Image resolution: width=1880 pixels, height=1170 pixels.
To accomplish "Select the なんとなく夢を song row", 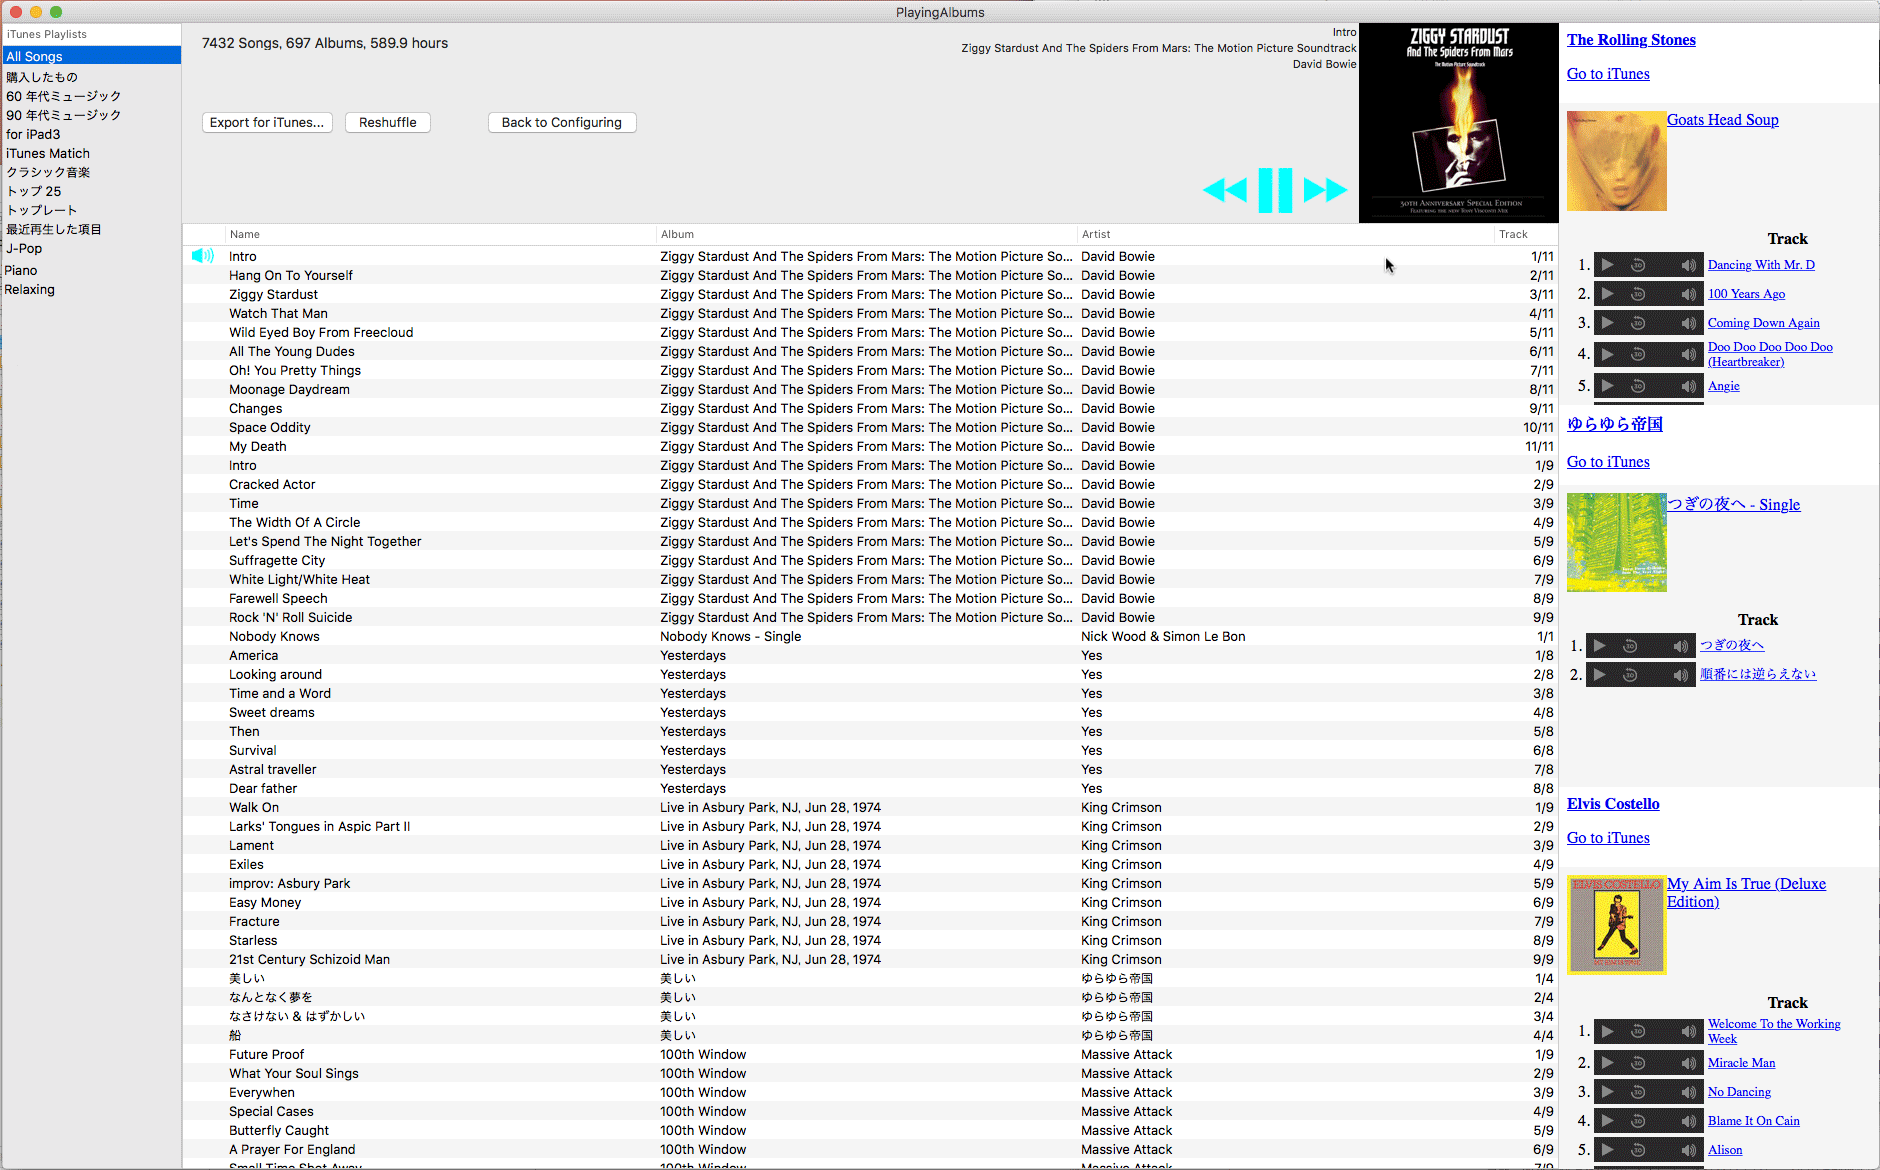I will (870, 997).
